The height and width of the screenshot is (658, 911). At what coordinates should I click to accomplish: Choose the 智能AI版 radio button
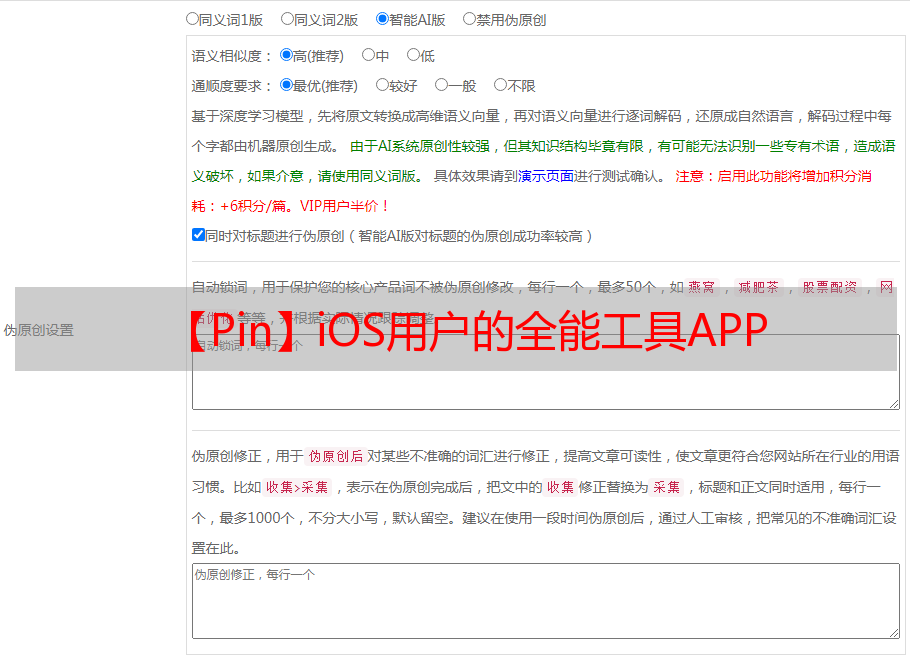tap(382, 19)
